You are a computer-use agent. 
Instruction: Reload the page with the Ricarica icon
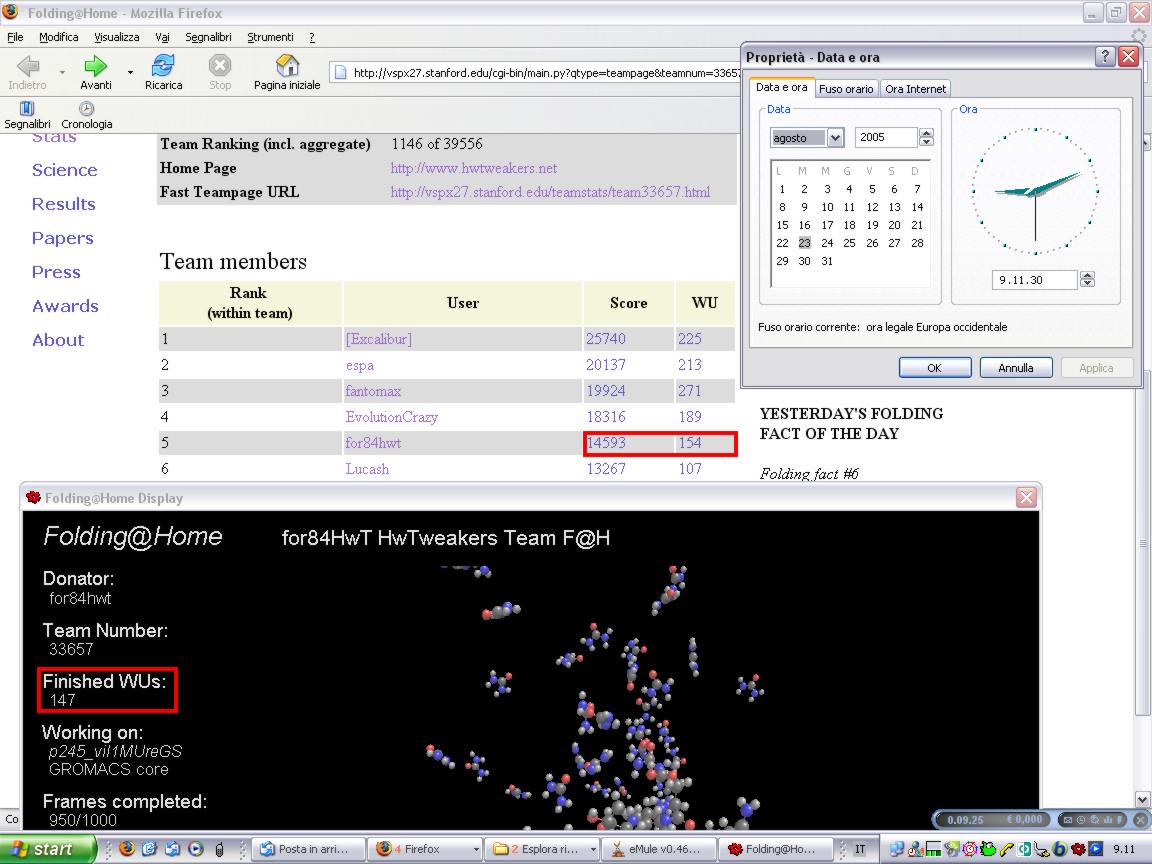[163, 65]
